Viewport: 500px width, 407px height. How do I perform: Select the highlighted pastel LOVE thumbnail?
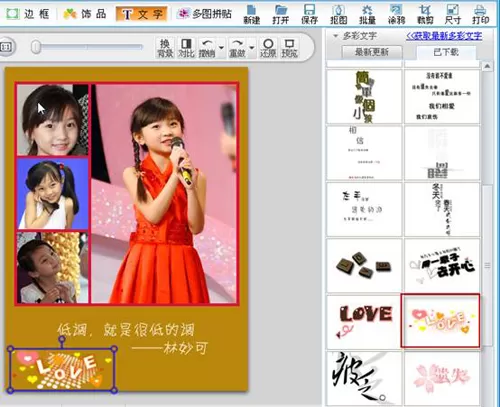coord(440,321)
